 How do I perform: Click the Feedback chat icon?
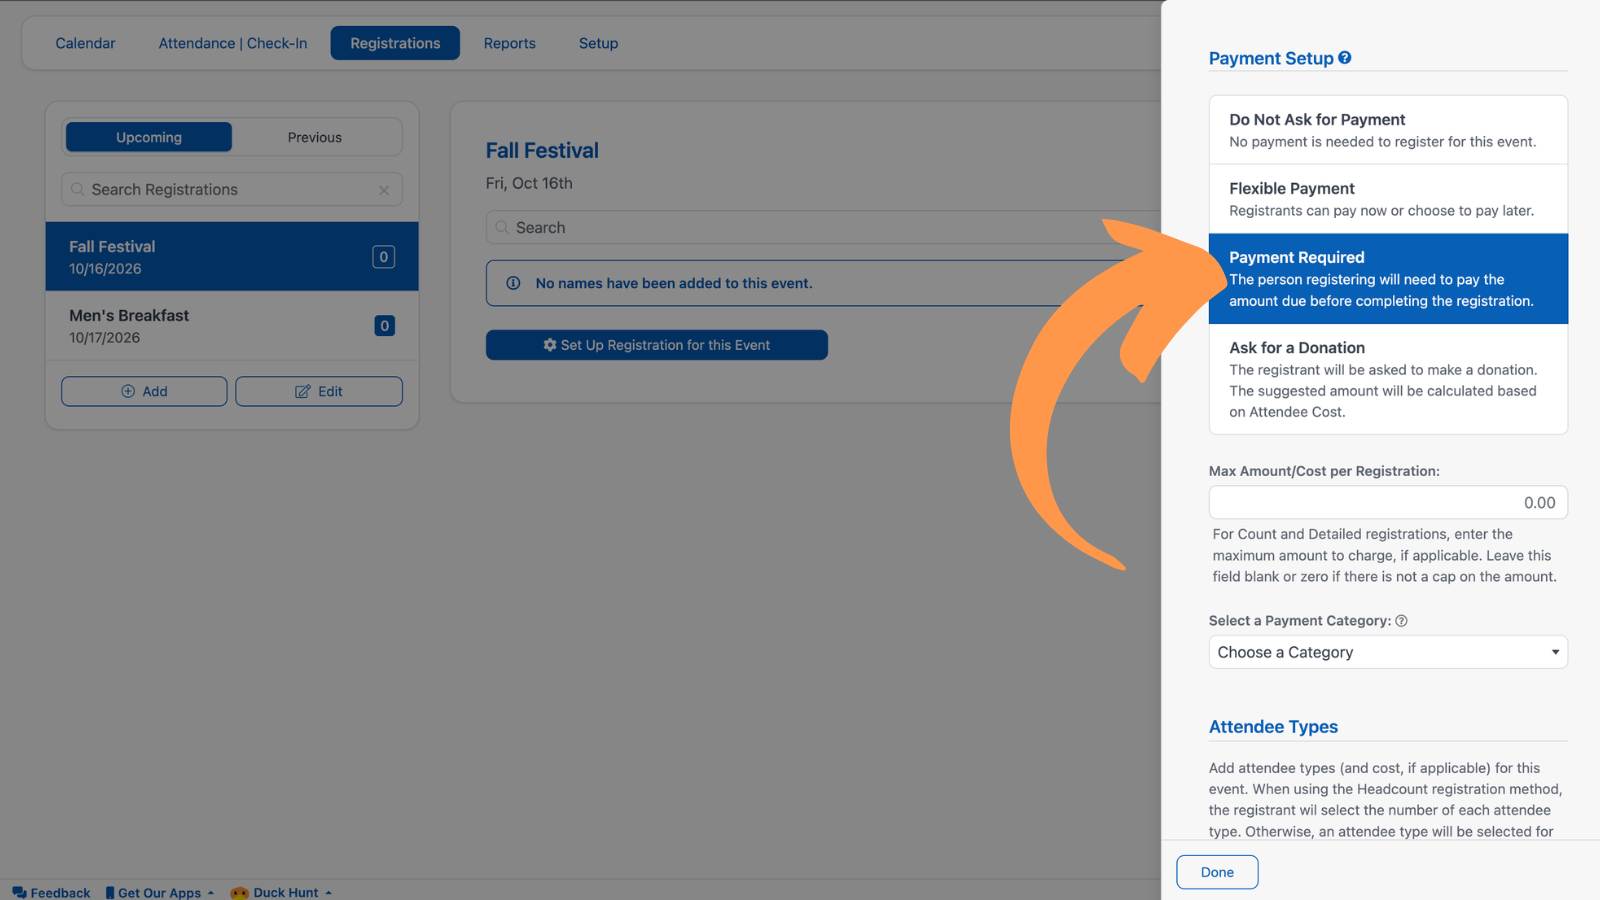pos(19,892)
